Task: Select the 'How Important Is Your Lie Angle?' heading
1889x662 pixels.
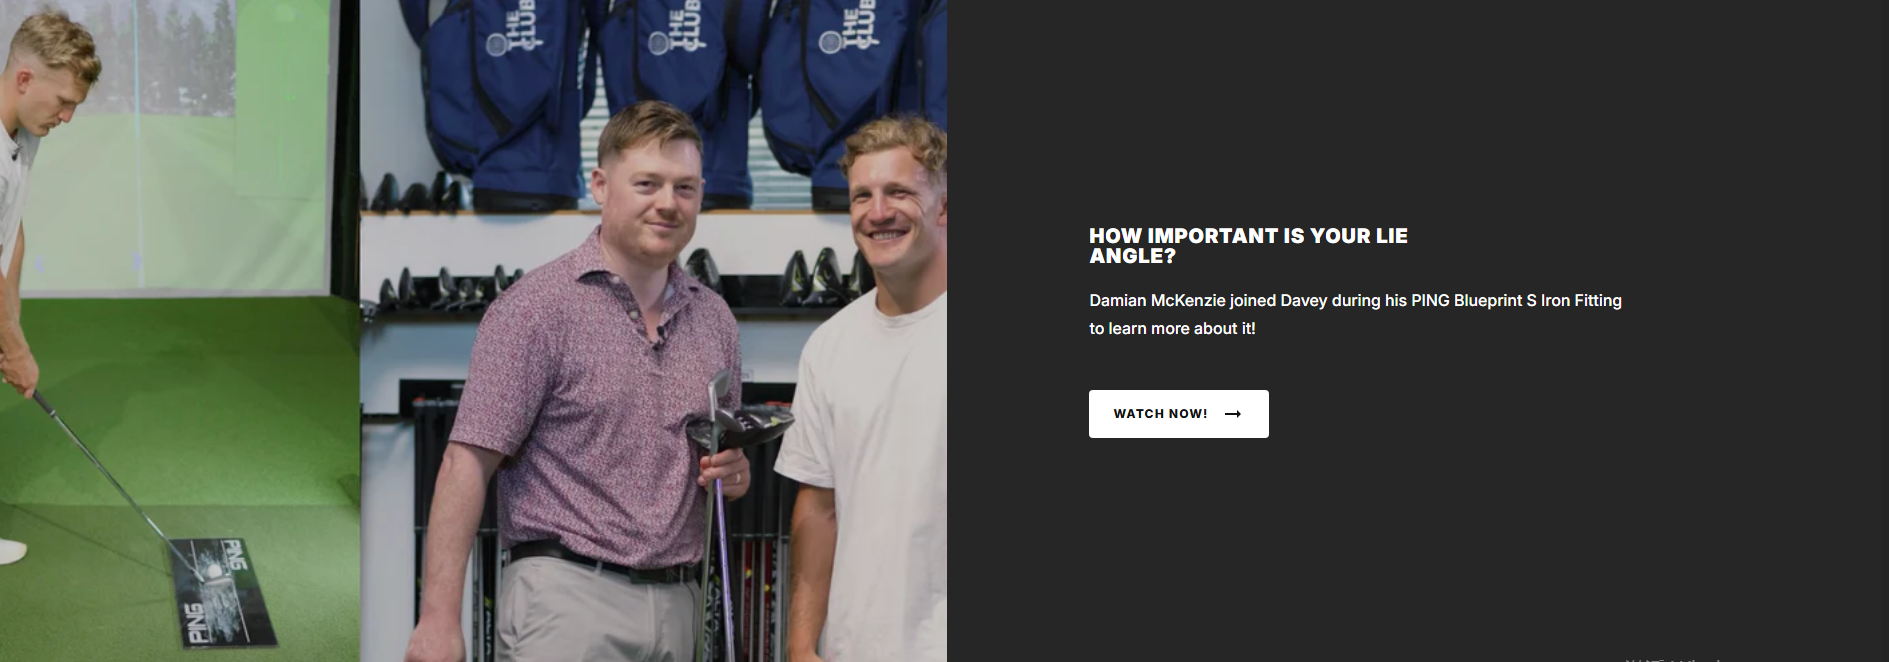Action: 1248,246
